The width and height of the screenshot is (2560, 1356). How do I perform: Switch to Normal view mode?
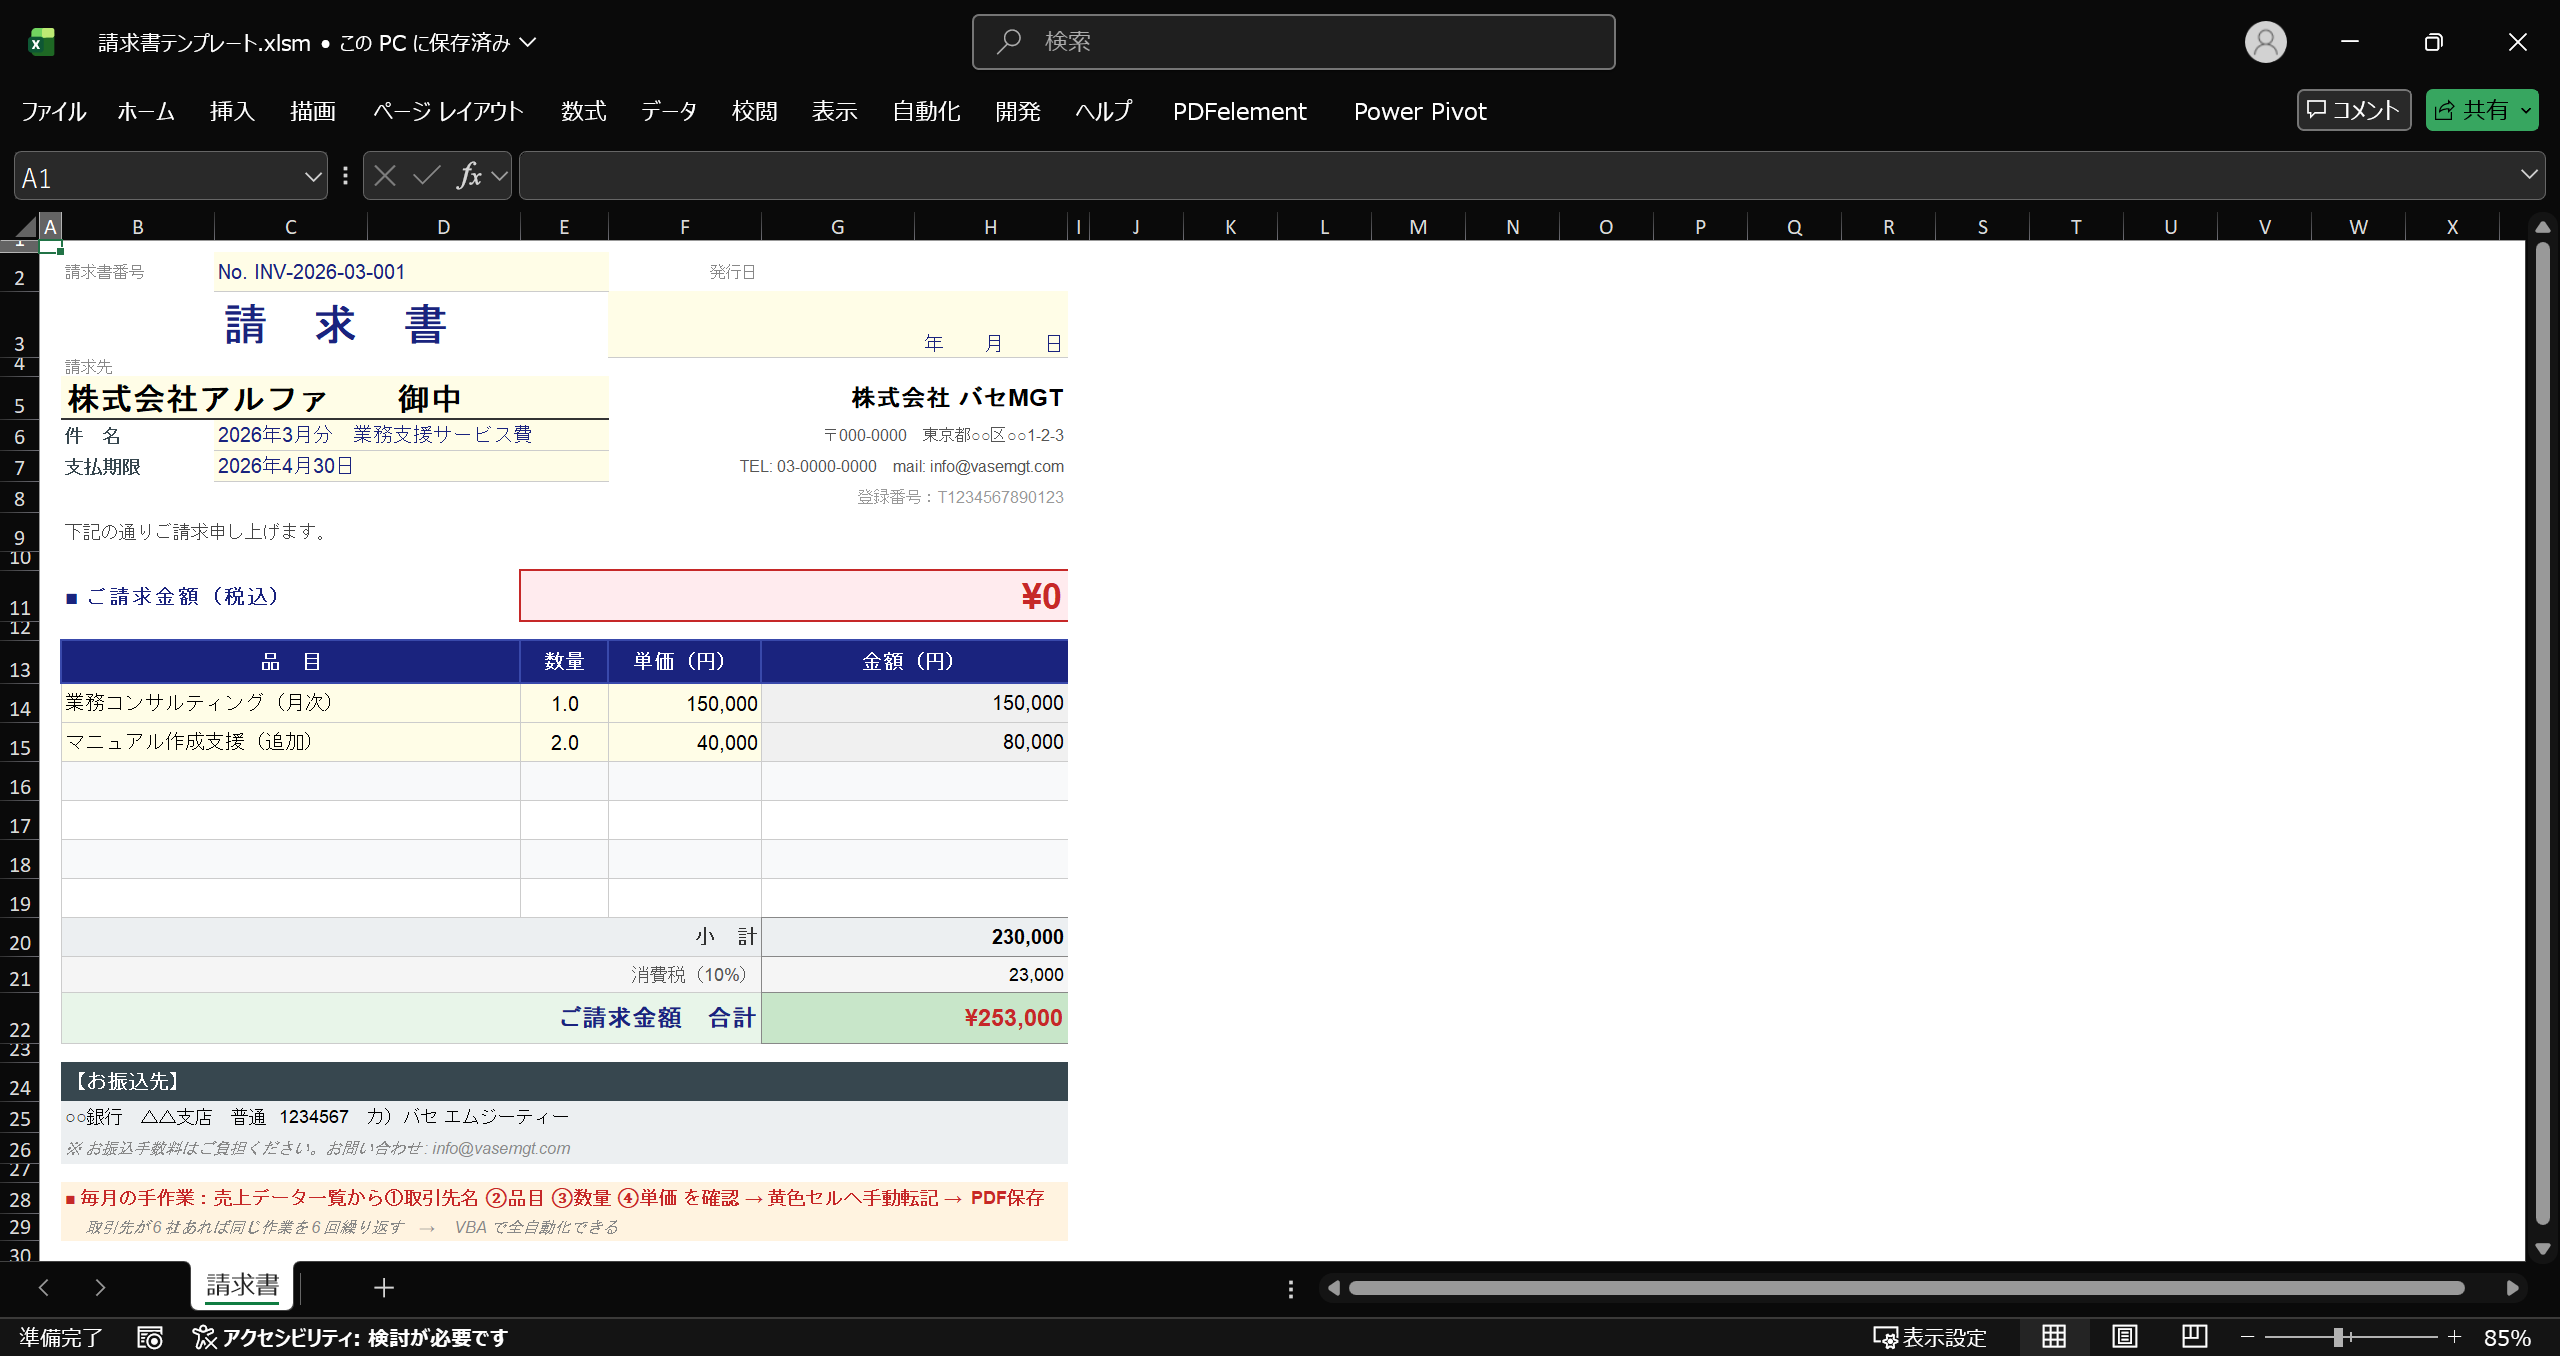coord(2054,1337)
